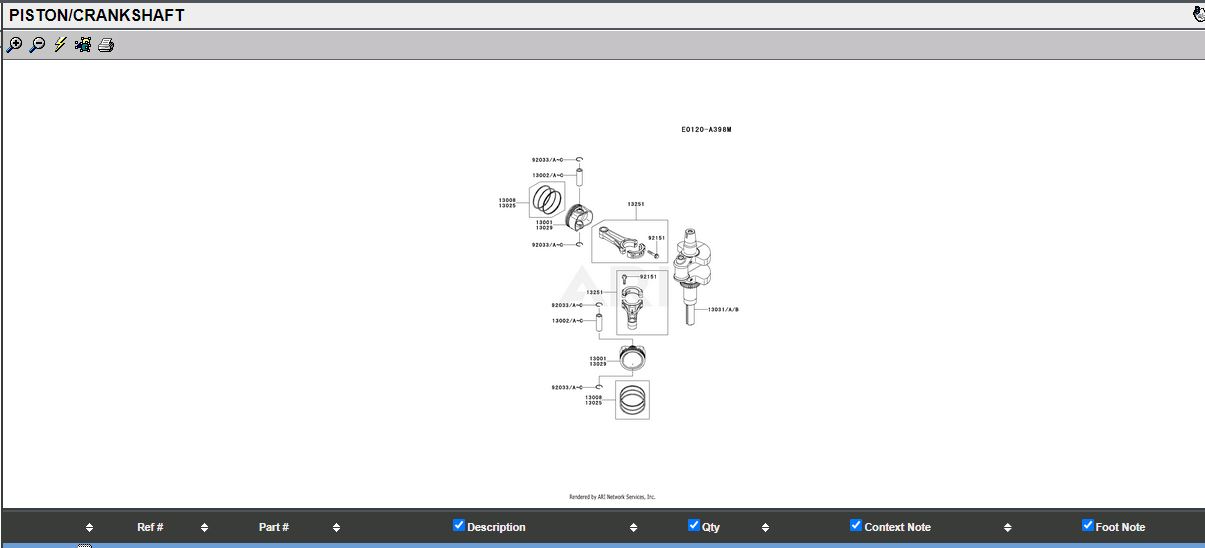Image resolution: width=1205 pixels, height=548 pixels.
Task: Click the sort arrows right of Qty
Action: click(x=765, y=528)
